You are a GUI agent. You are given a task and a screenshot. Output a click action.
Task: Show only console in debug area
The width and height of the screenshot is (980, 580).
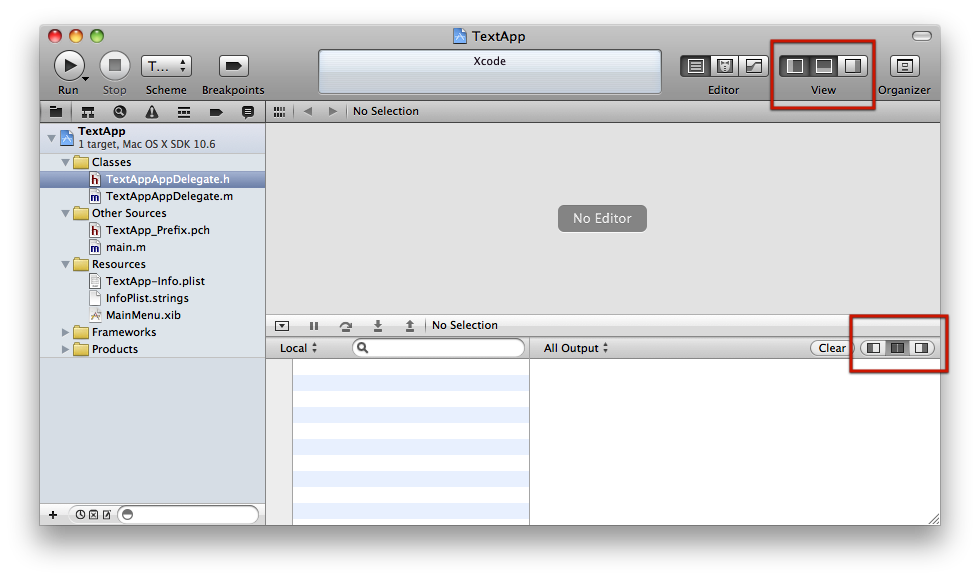point(921,348)
